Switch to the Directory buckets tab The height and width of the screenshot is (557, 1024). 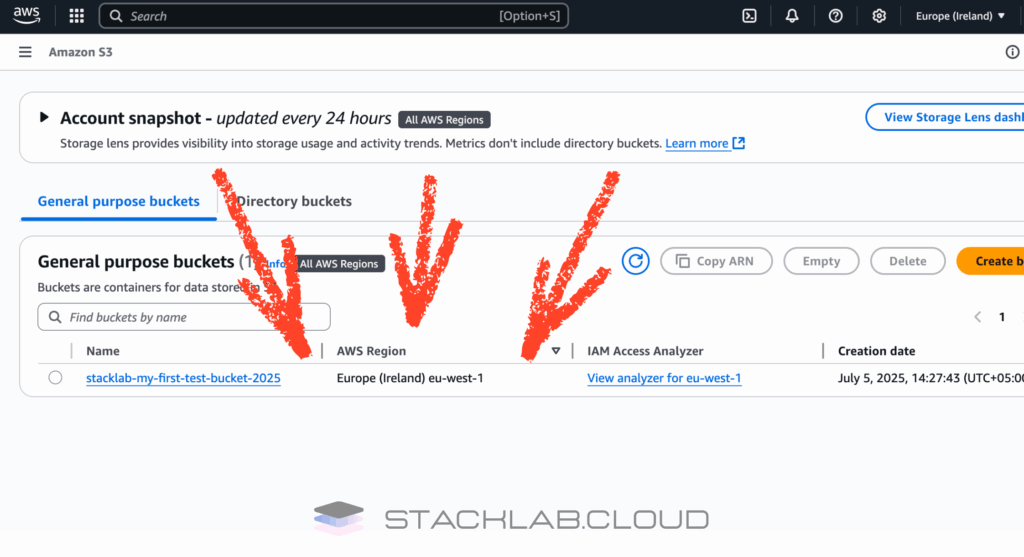pyautogui.click(x=294, y=201)
